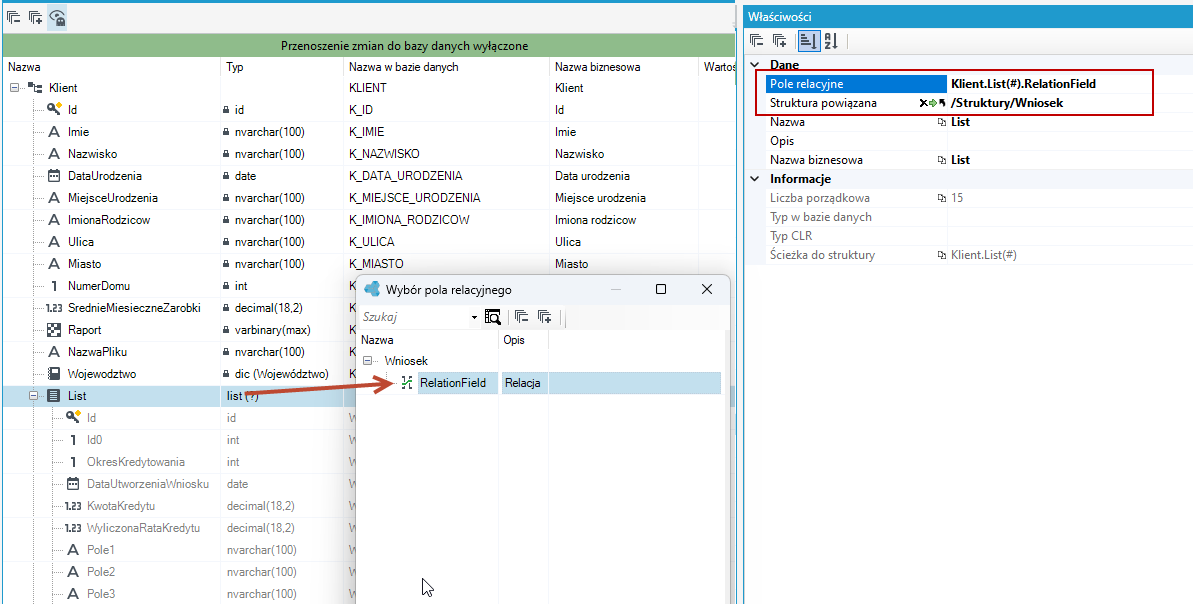The height and width of the screenshot is (604, 1193).
Task: Select the DataUrodzenia field row
Action: [x=104, y=176]
